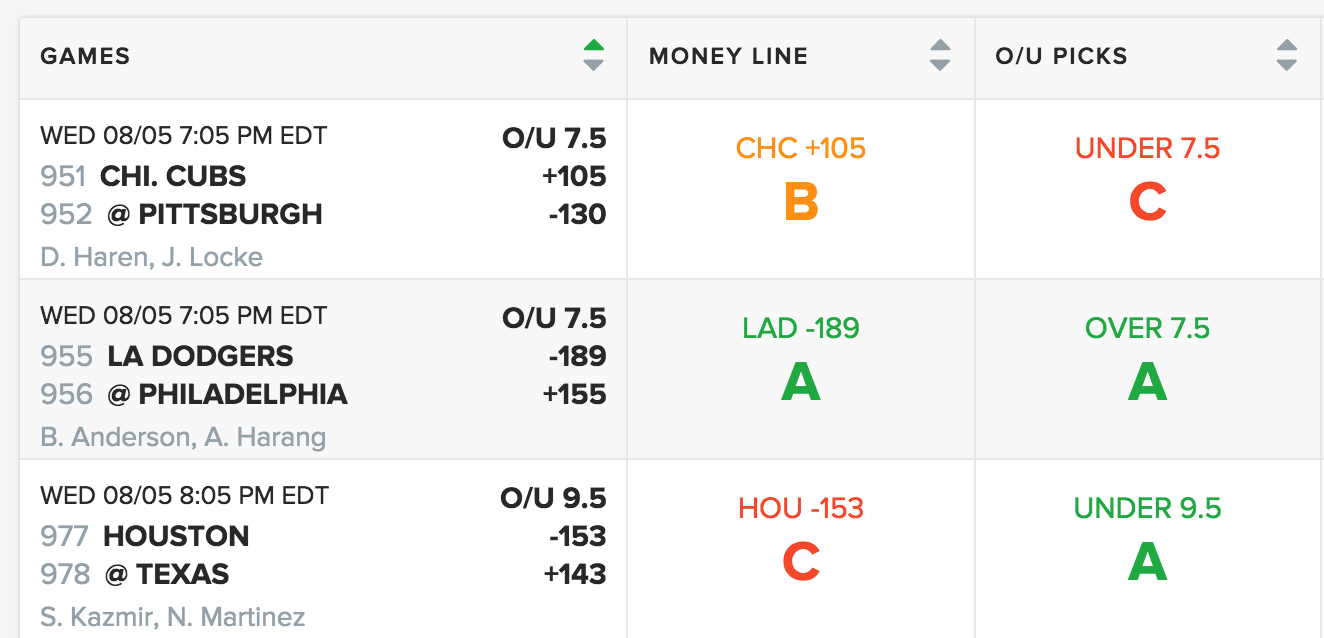Select the UNDER 9.5 pick link

(1147, 508)
